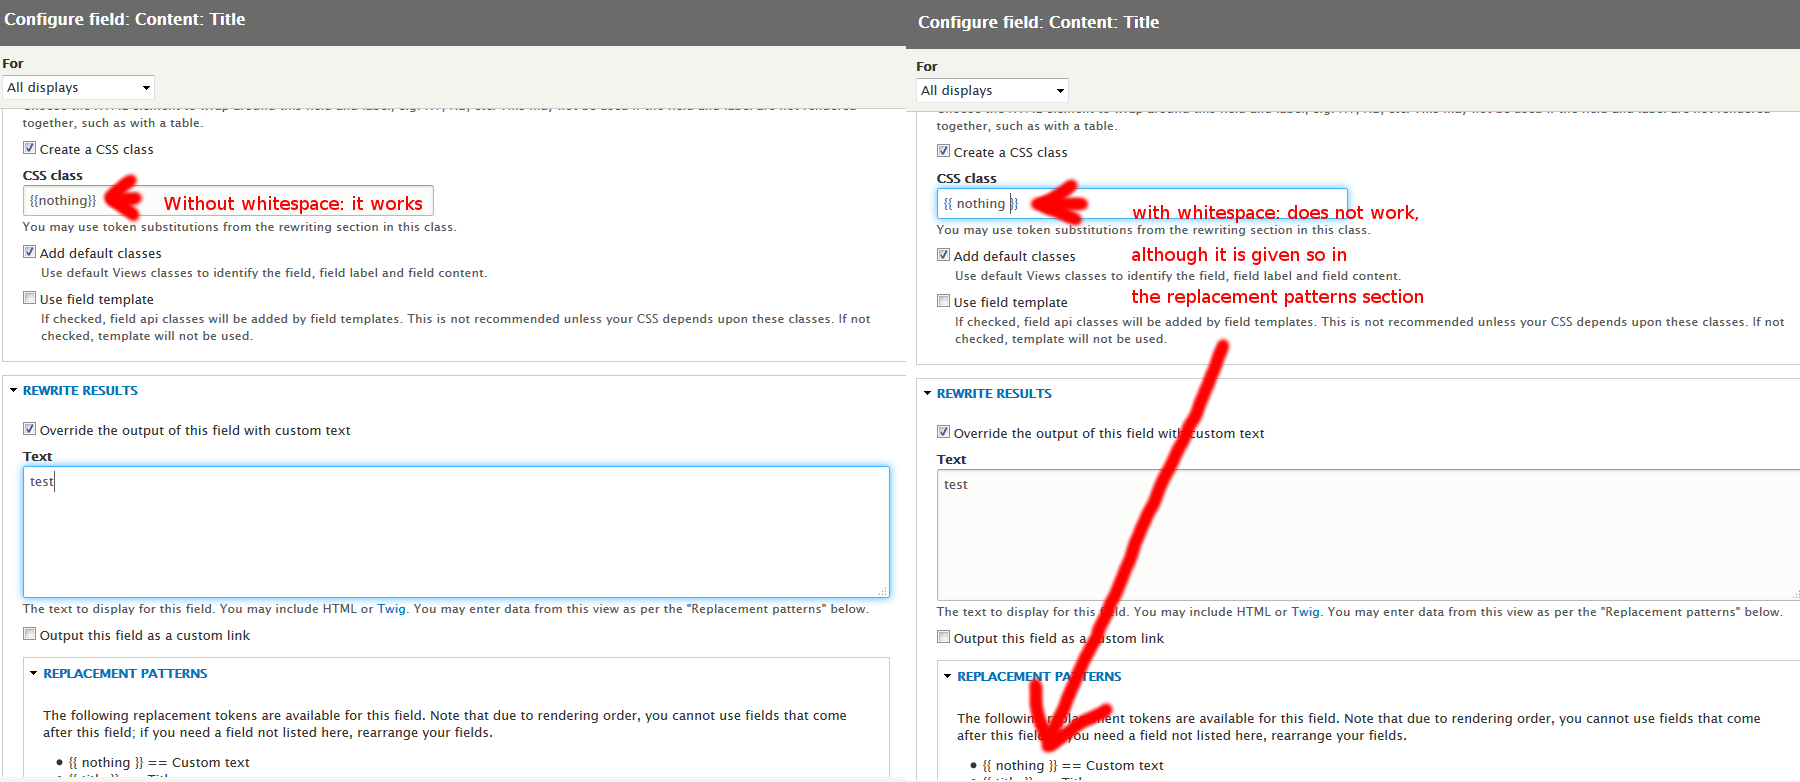Collapse the left REWRITE RESULTS section
1800x782 pixels.
[80, 391]
